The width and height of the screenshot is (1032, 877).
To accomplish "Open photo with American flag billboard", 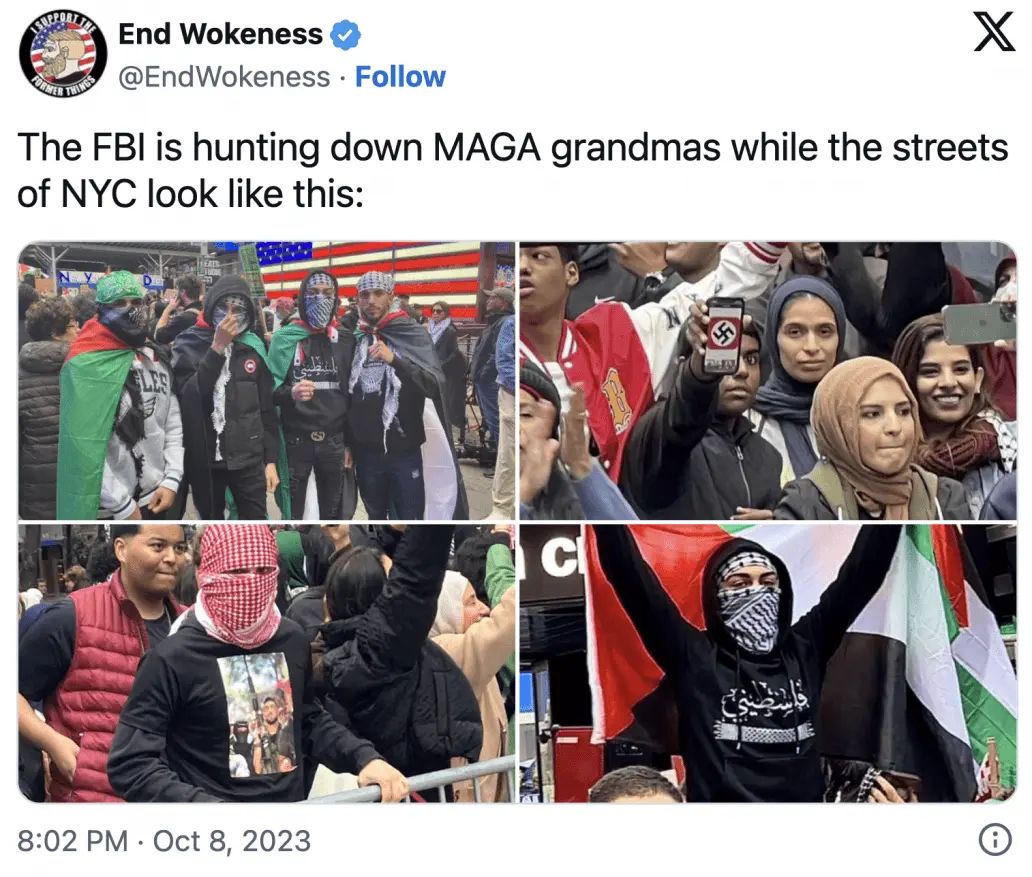I will [x=267, y=381].
